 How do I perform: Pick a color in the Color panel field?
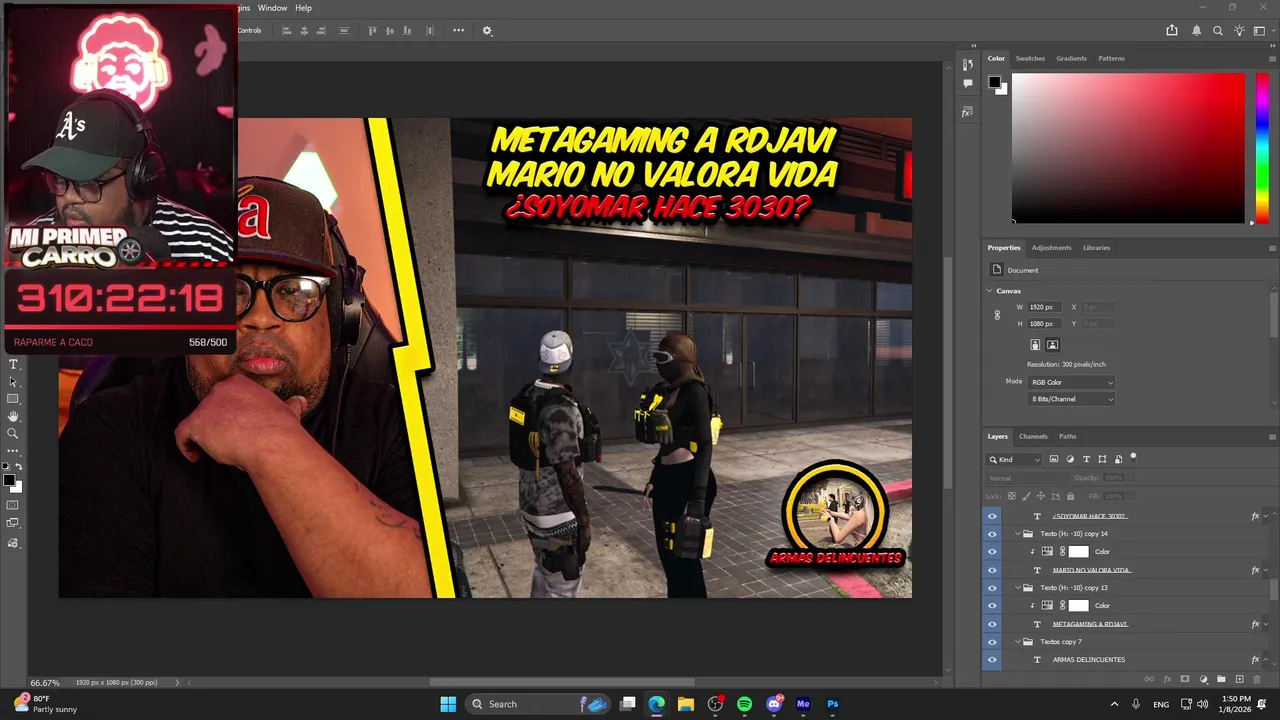(1128, 148)
